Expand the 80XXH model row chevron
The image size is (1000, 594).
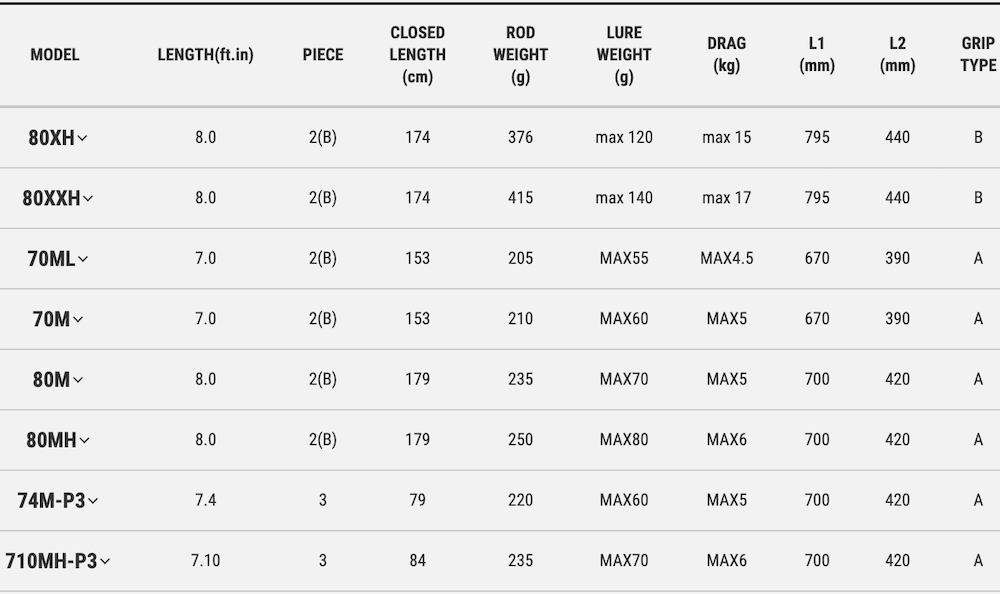tap(88, 199)
